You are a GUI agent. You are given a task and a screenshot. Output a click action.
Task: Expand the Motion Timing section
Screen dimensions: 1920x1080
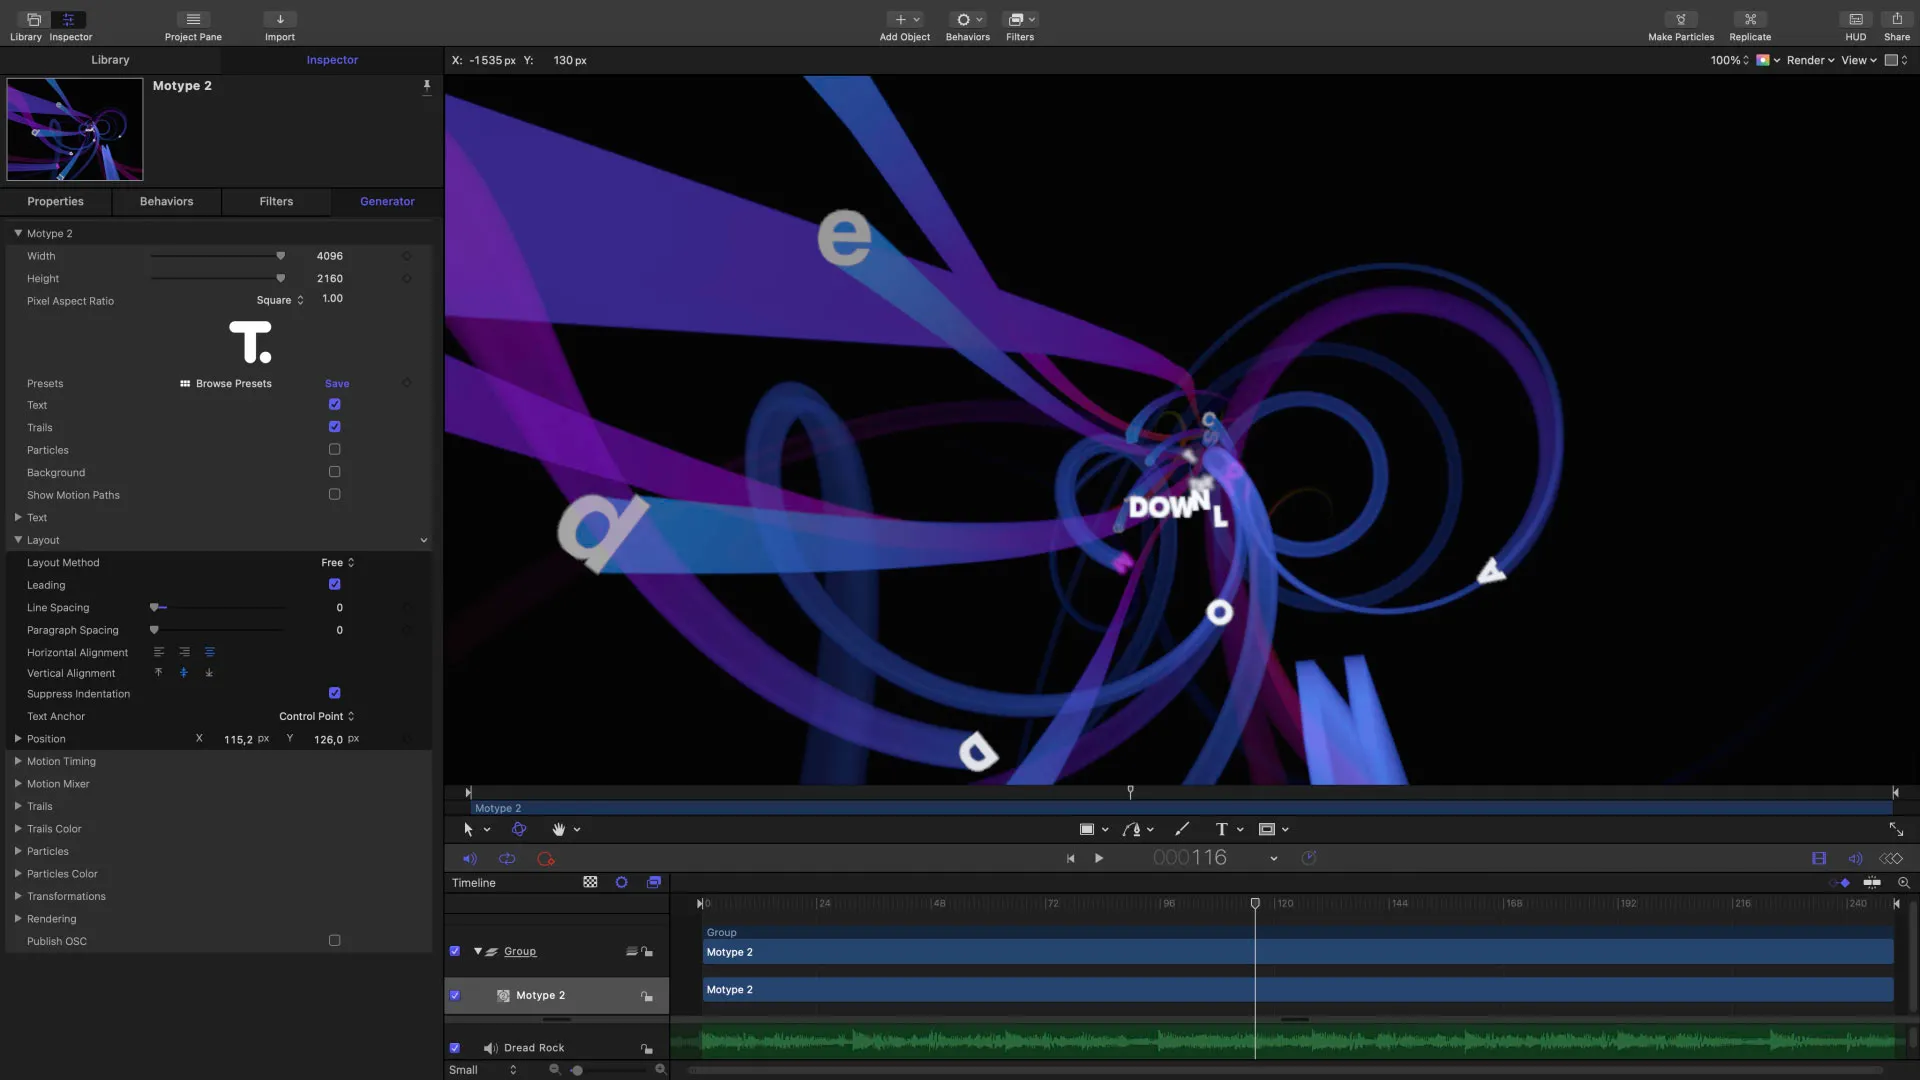pos(18,761)
